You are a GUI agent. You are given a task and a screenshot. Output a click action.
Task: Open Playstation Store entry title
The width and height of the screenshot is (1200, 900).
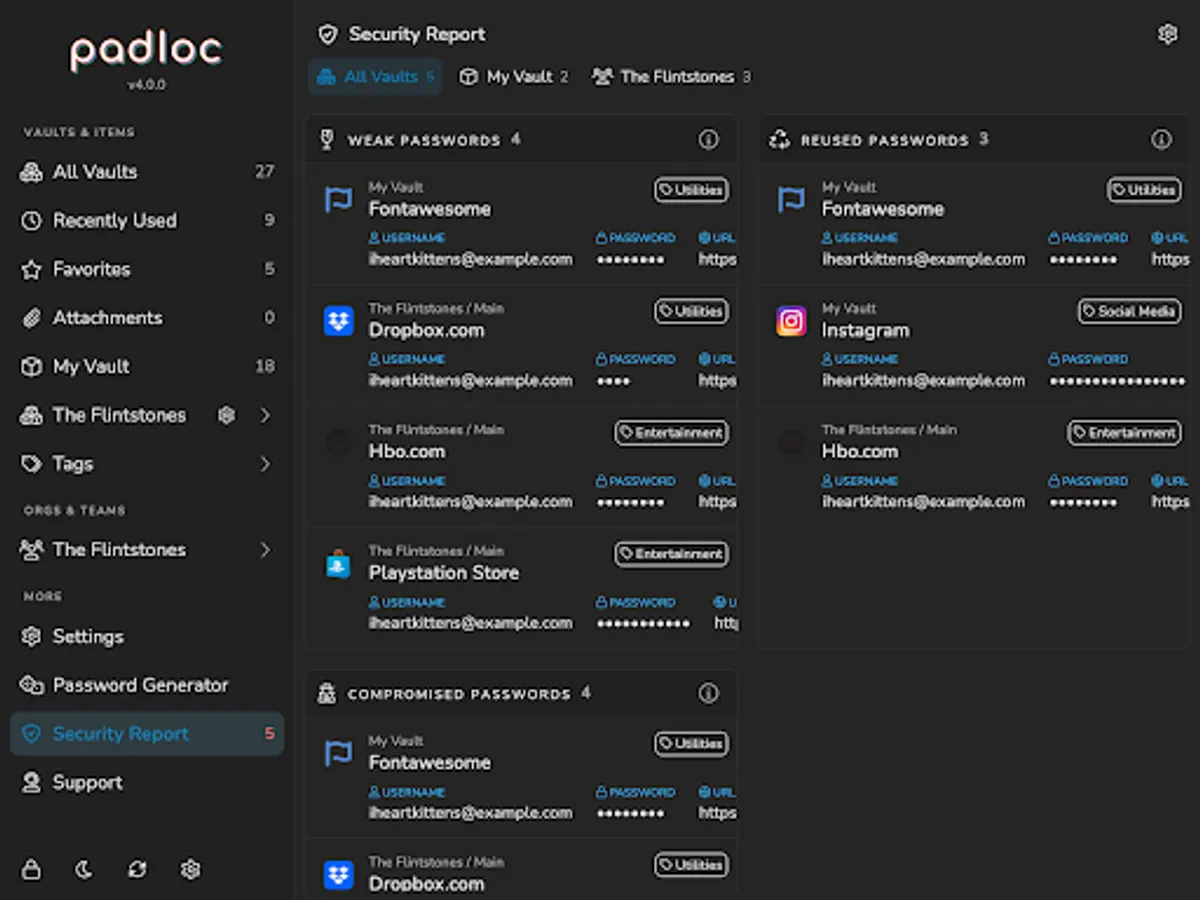443,573
